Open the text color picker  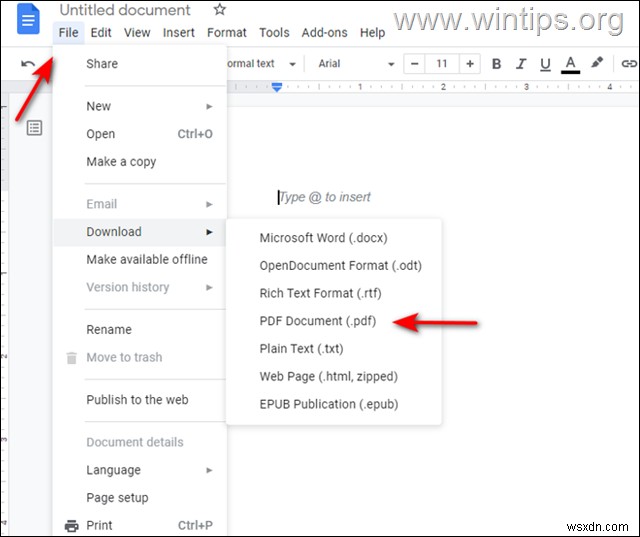(x=570, y=64)
